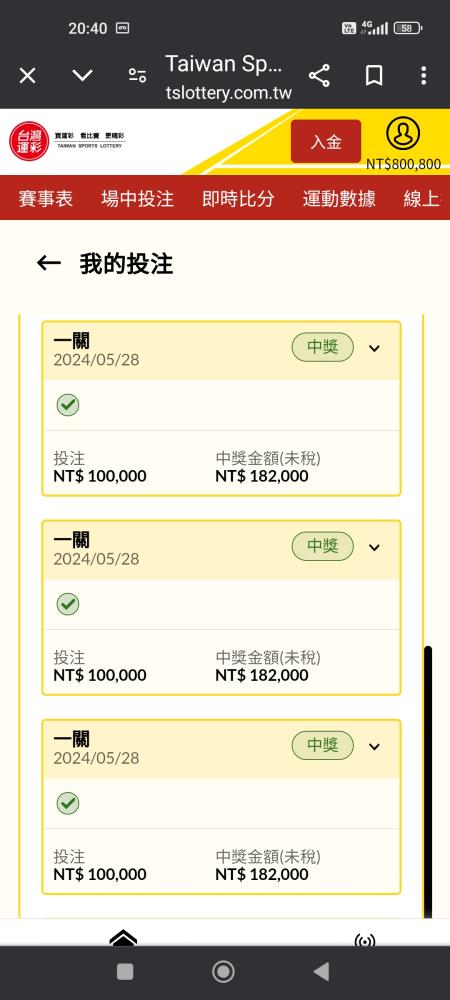Tap the Android home navigation button

tap(223, 972)
